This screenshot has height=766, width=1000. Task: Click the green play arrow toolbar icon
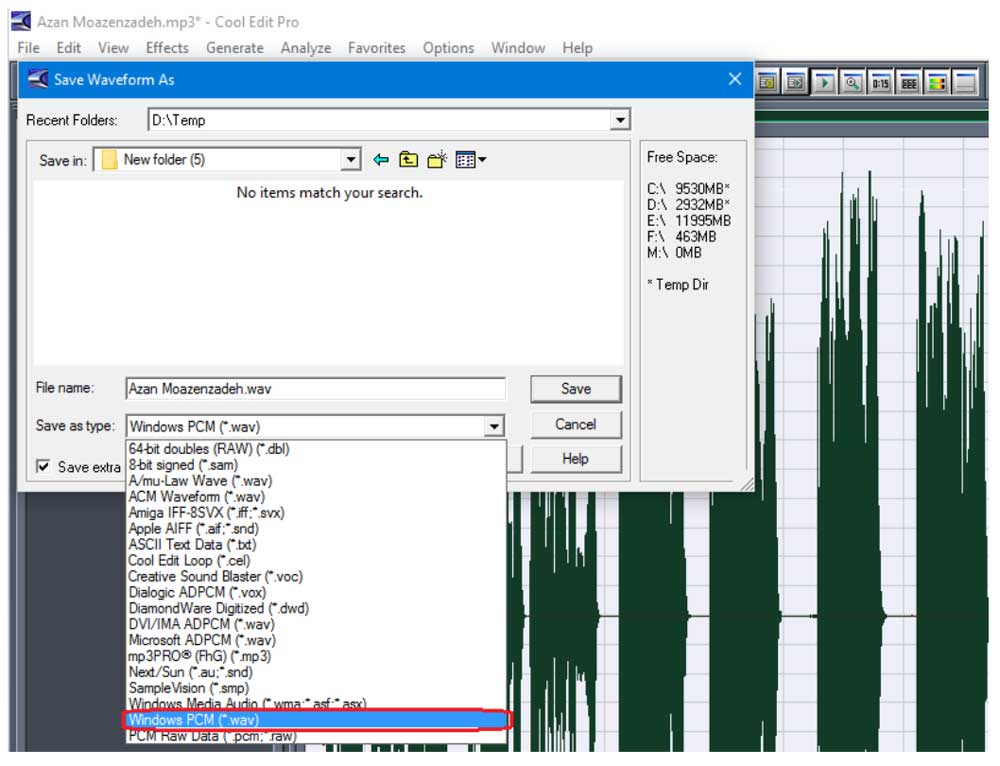pyautogui.click(x=825, y=83)
